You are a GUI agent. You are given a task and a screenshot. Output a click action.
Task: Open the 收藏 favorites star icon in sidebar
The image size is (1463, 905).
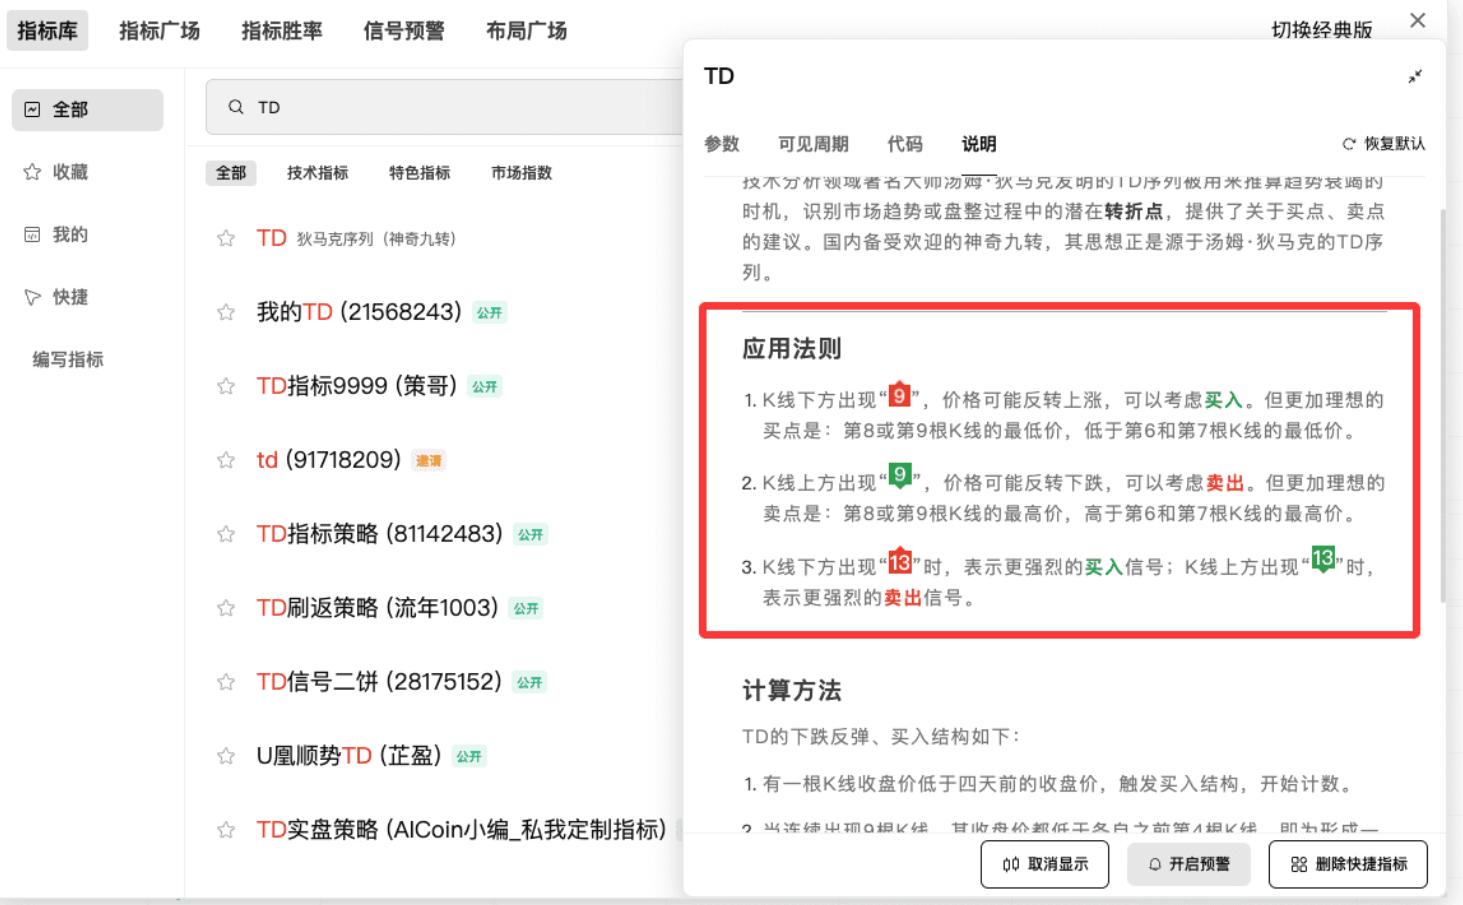[31, 172]
